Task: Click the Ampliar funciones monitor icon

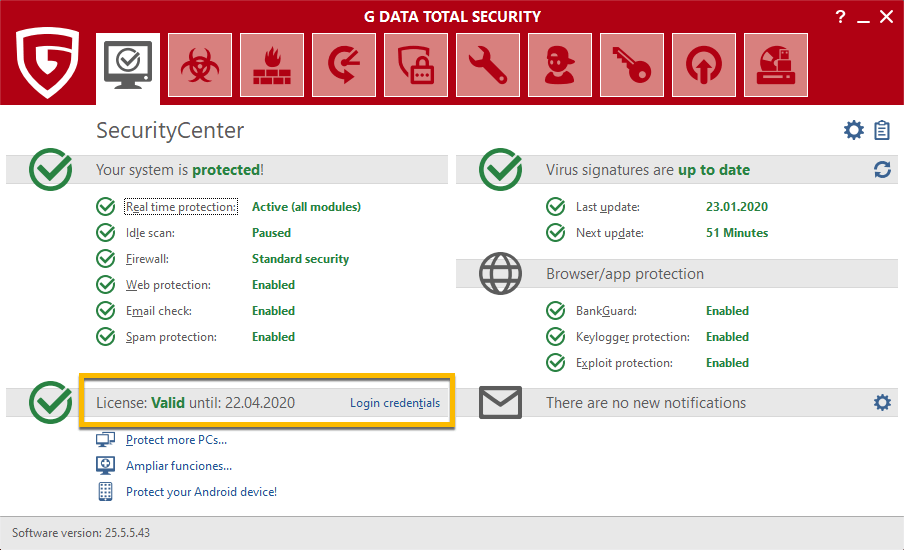Action: coord(106,465)
